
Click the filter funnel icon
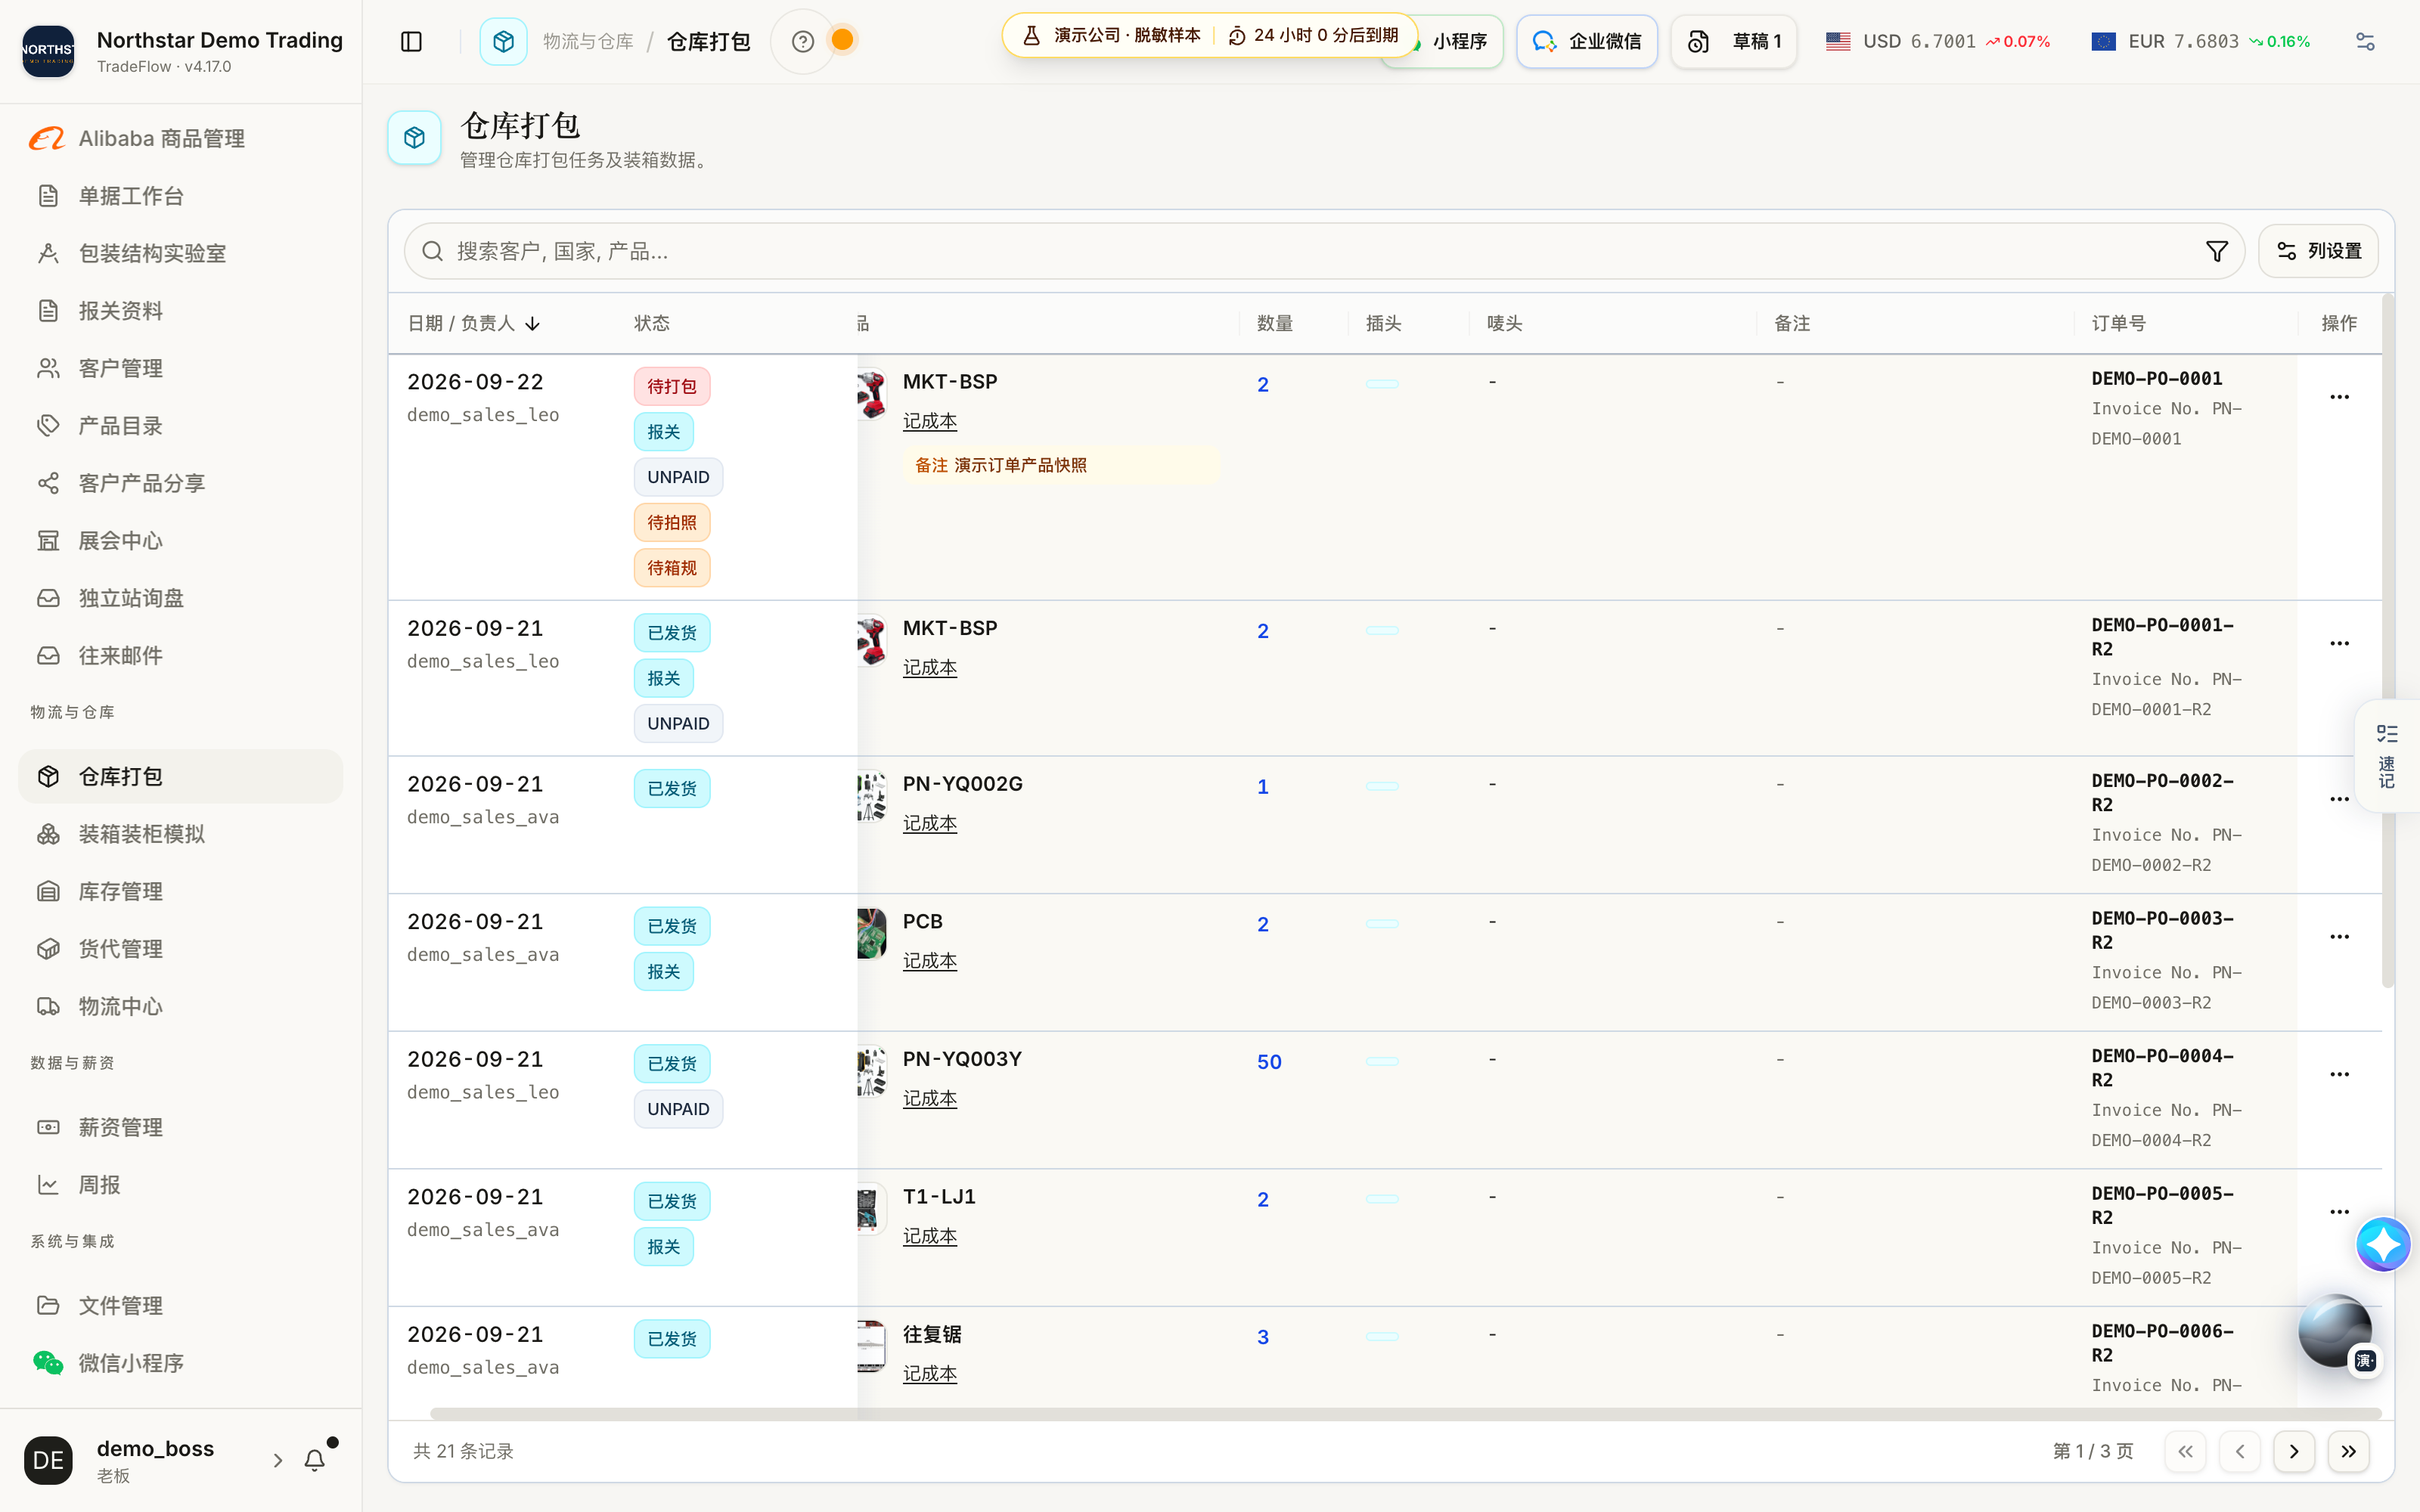tap(2216, 251)
